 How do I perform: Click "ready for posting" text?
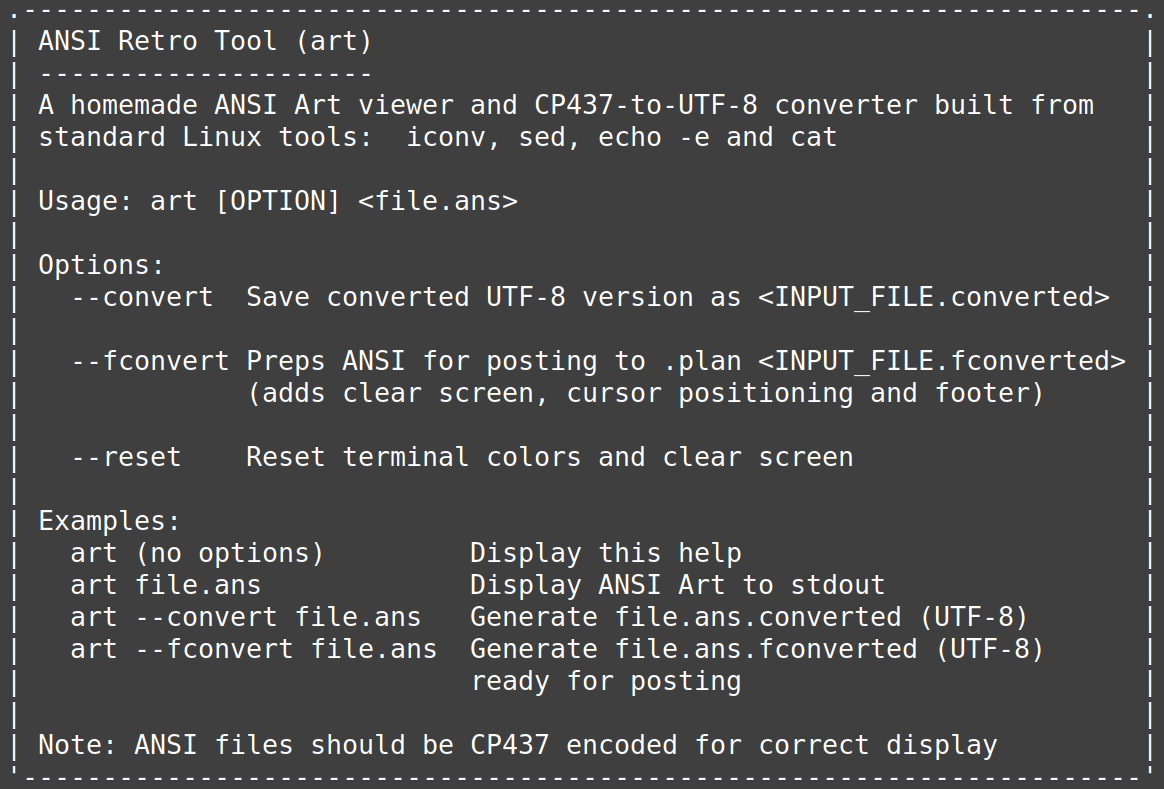605,681
